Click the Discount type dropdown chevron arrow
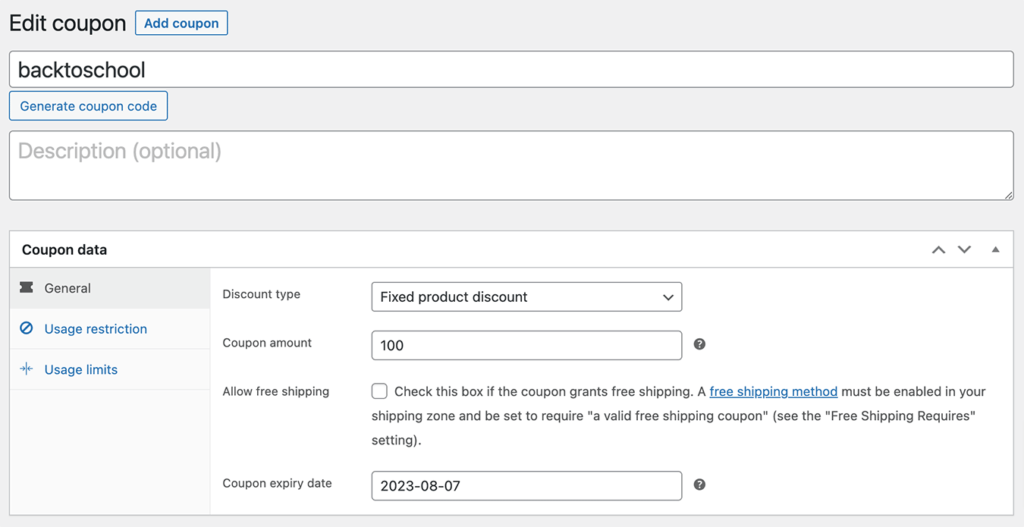 click(x=667, y=297)
